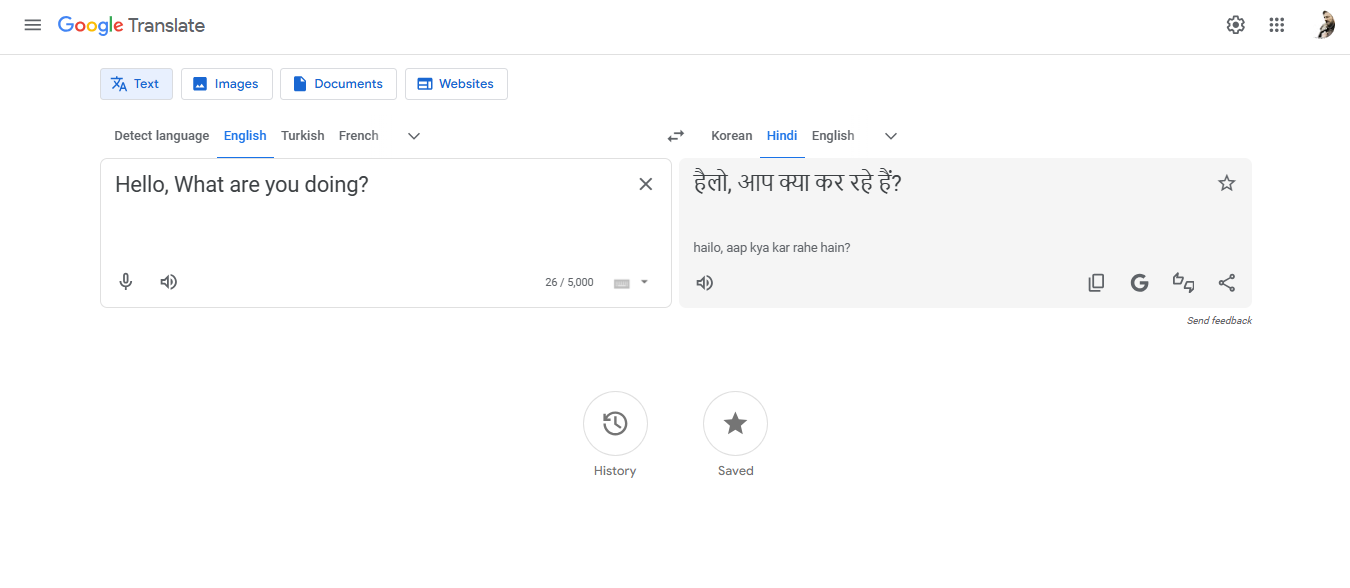Open the Google apps grid
Viewport: 1350px width, 588px height.
[1277, 25]
